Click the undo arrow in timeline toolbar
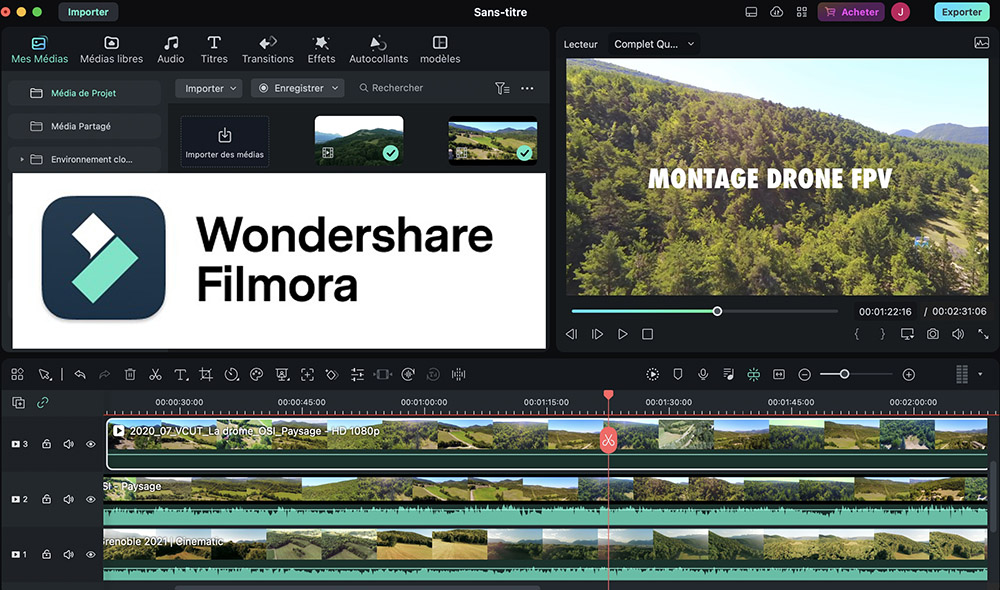This screenshot has width=1000, height=590. pyautogui.click(x=80, y=375)
